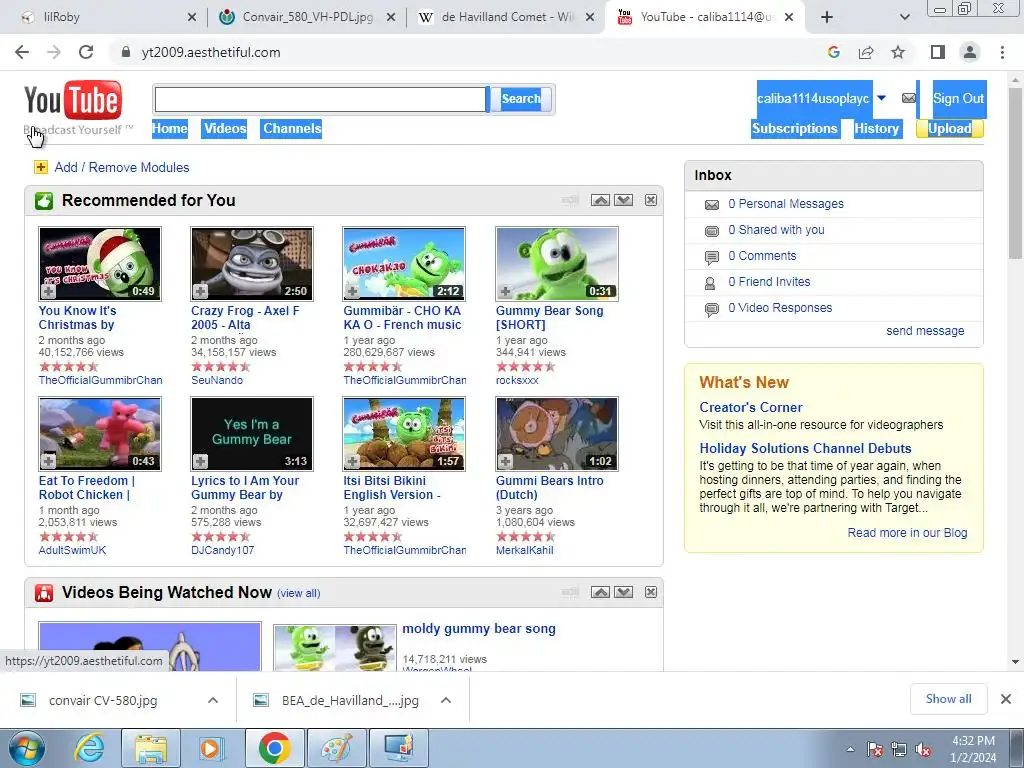Viewport: 1024px width, 768px height.
Task: Click the Google icon in address bar
Action: pos(833,52)
